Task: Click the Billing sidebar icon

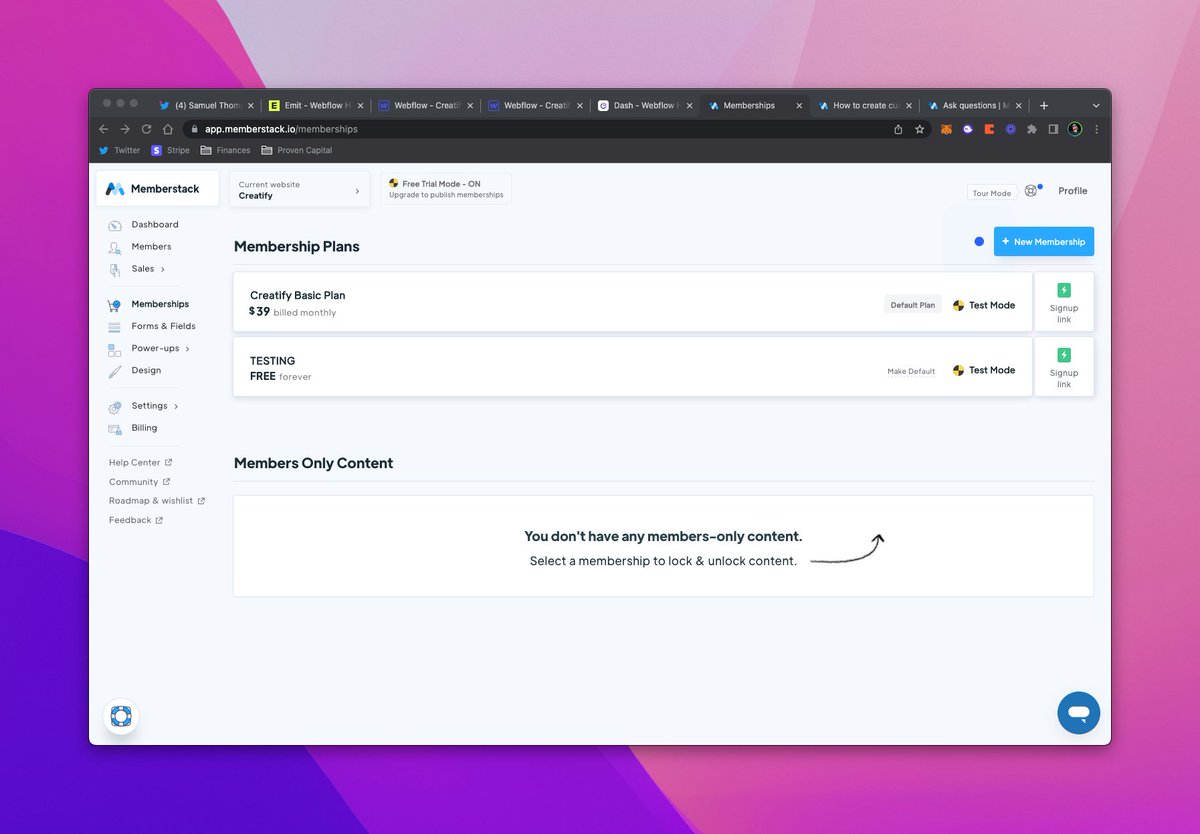Action: coord(115,428)
